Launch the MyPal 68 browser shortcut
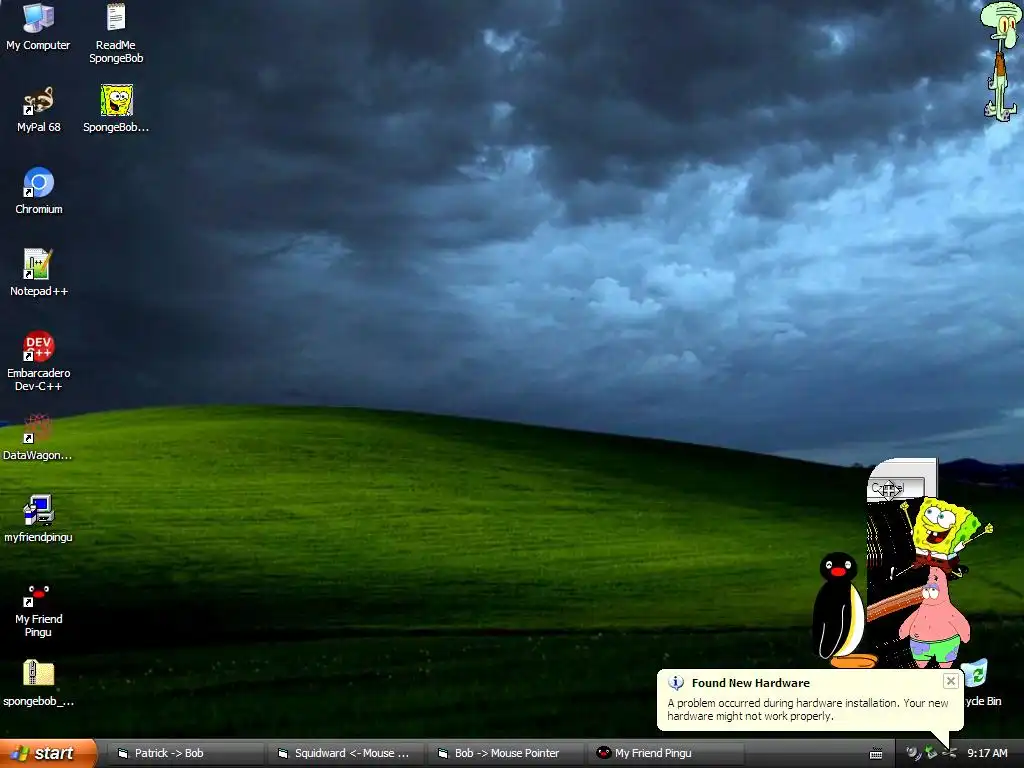1024x768 pixels. (x=39, y=110)
